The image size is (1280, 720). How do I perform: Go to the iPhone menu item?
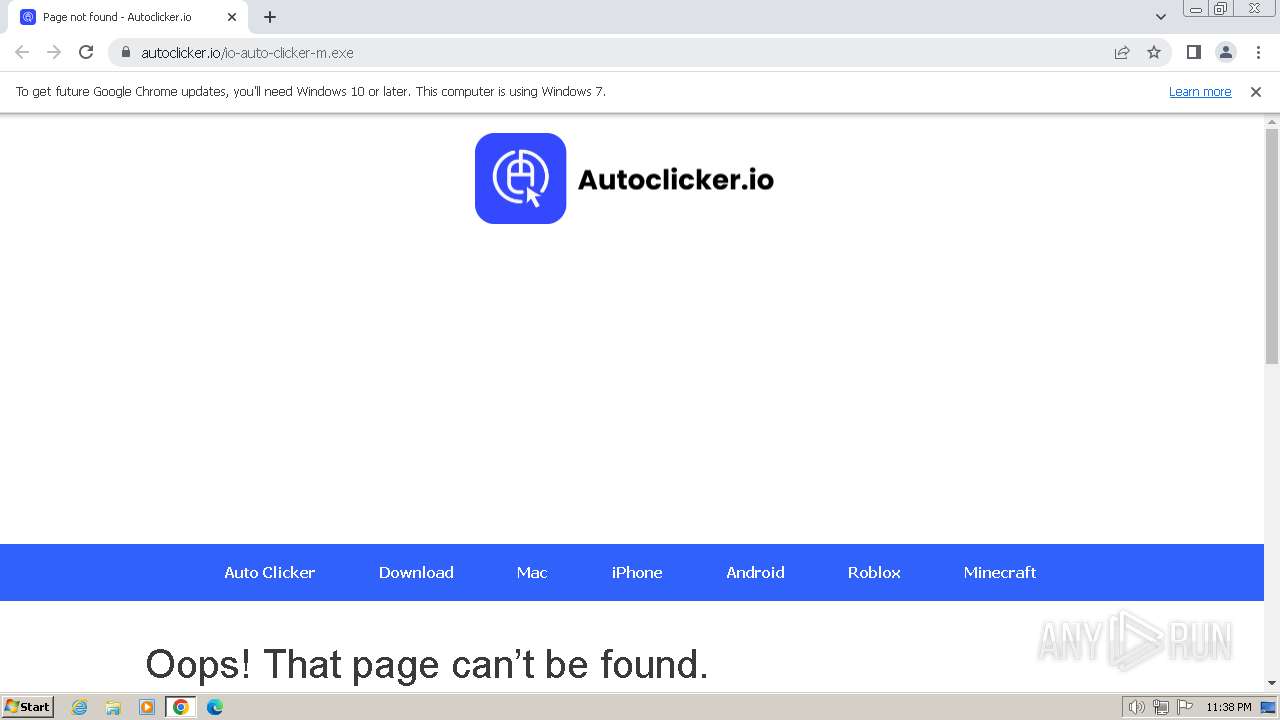[x=637, y=572]
